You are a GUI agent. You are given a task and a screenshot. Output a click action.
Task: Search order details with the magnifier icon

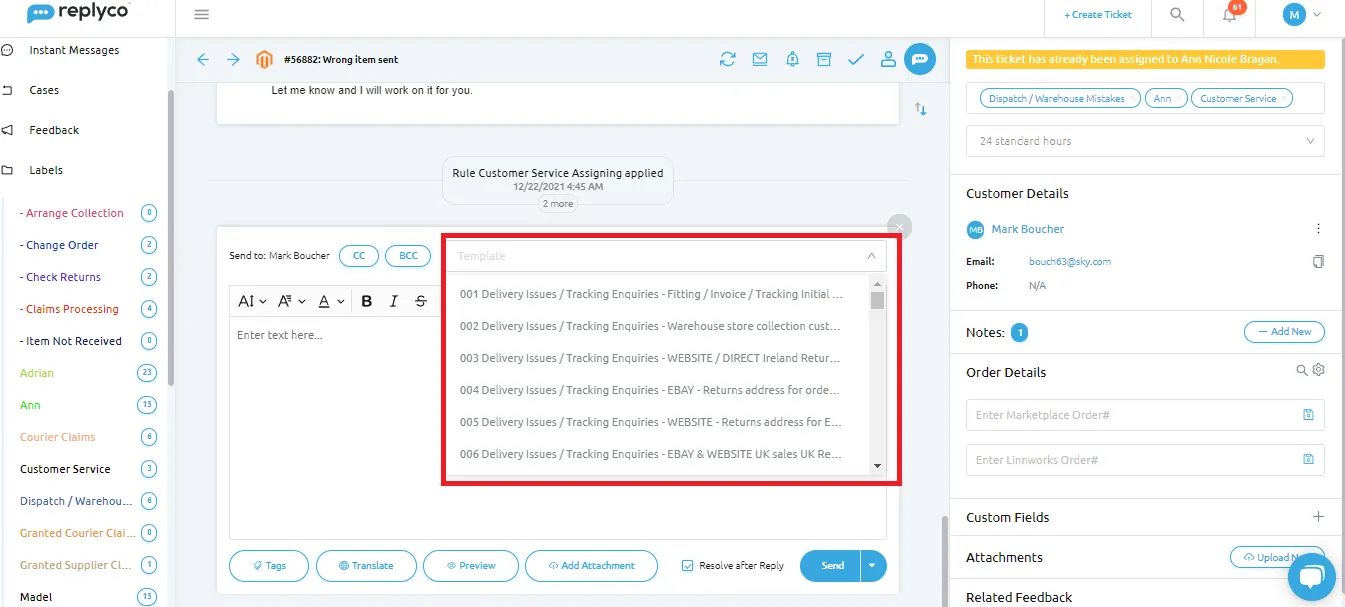[1302, 370]
